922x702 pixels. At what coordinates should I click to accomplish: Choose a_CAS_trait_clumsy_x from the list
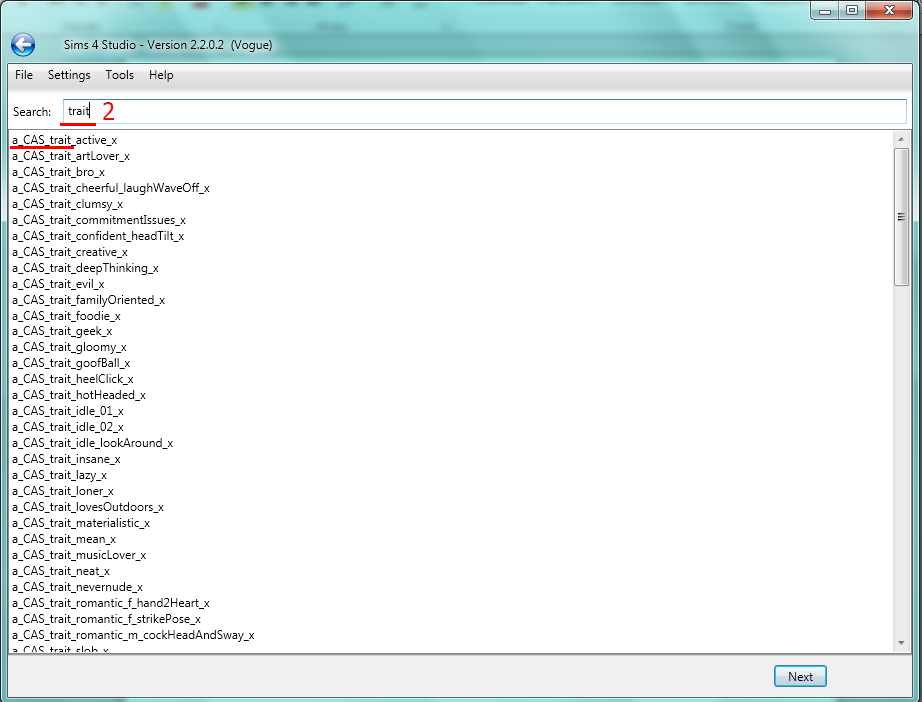click(x=67, y=204)
